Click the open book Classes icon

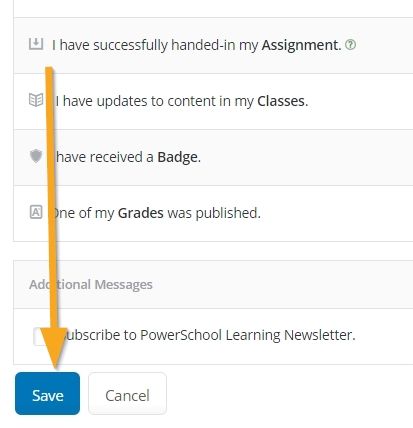click(36, 100)
